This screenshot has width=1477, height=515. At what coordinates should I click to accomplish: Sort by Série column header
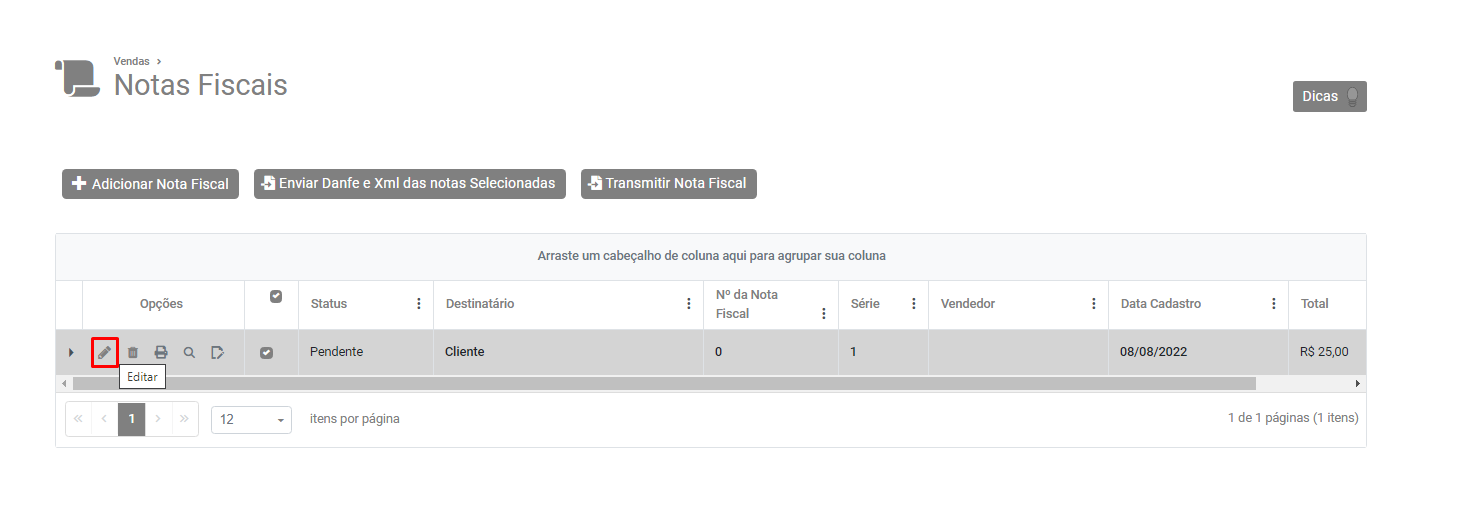click(865, 303)
